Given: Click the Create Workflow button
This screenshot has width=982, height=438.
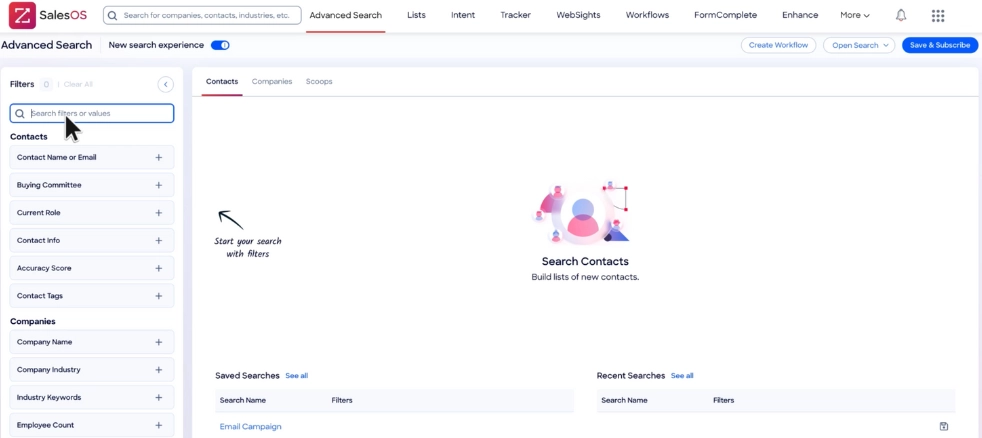Looking at the screenshot, I should coord(778,45).
